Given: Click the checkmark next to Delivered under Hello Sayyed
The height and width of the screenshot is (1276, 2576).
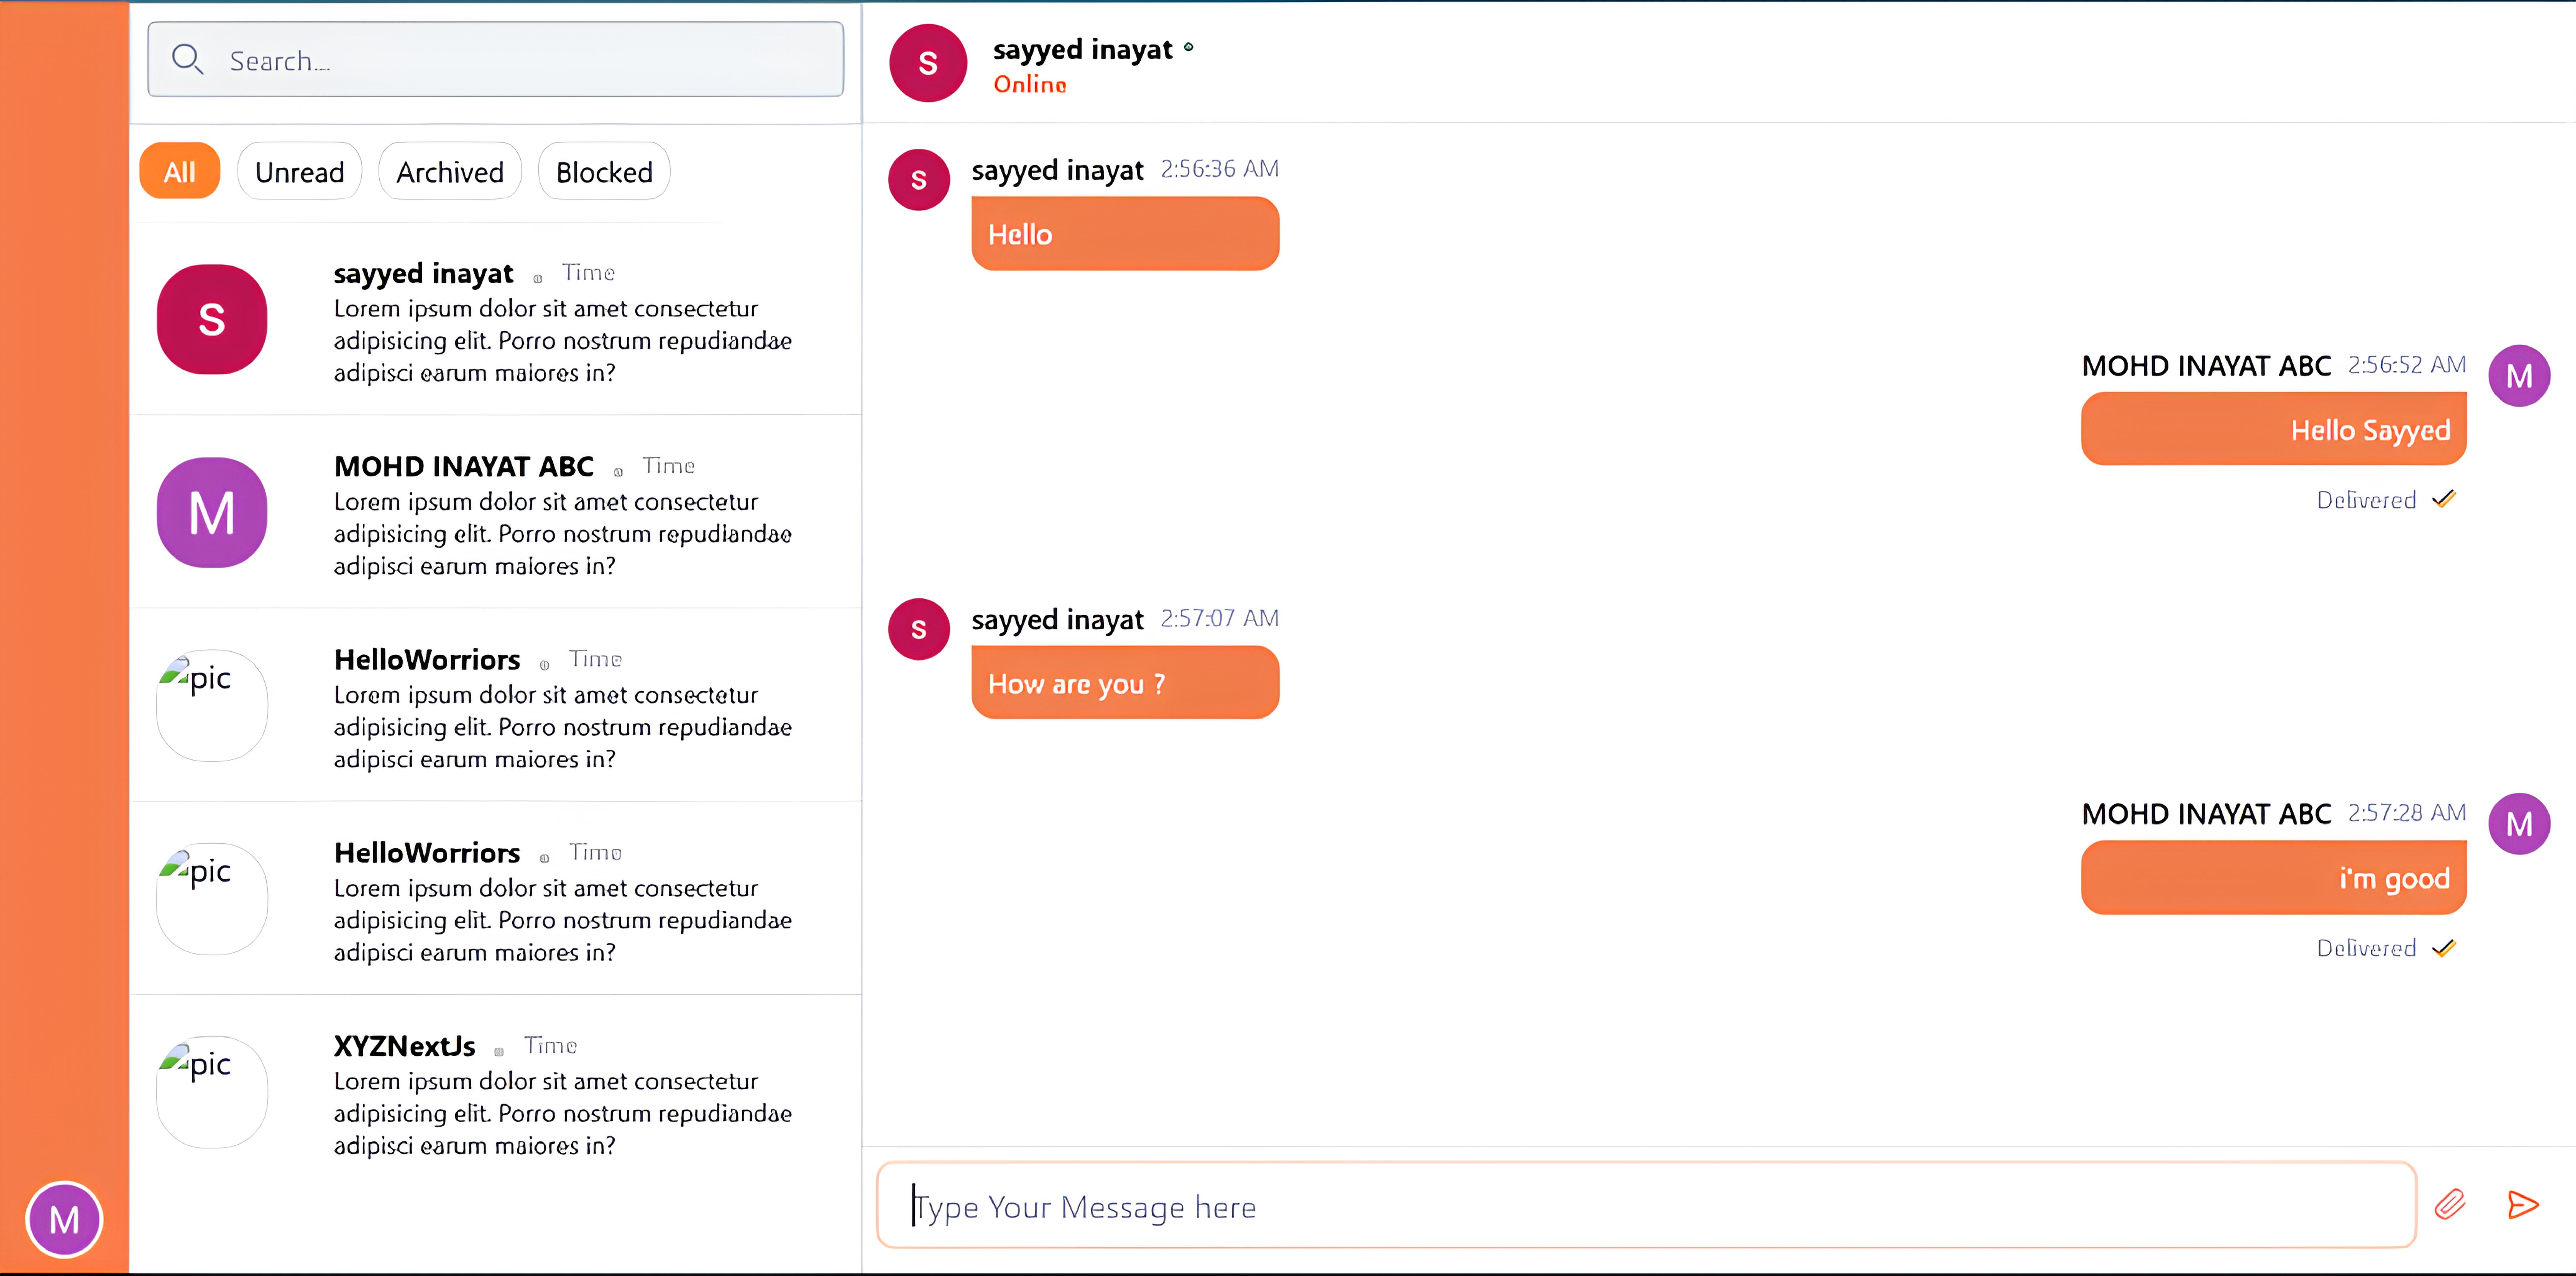Looking at the screenshot, I should (2444, 499).
